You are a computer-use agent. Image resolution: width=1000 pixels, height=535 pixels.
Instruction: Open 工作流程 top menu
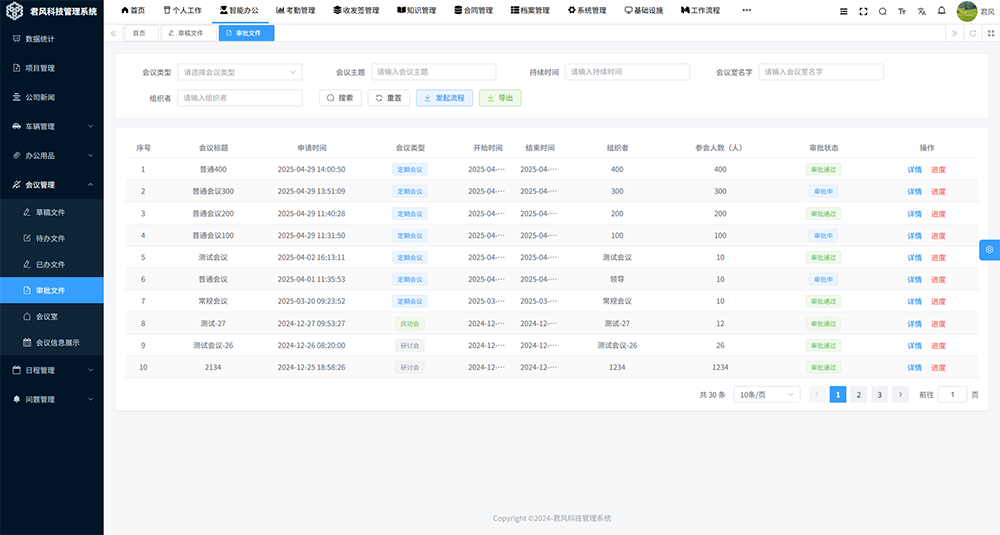coord(700,10)
